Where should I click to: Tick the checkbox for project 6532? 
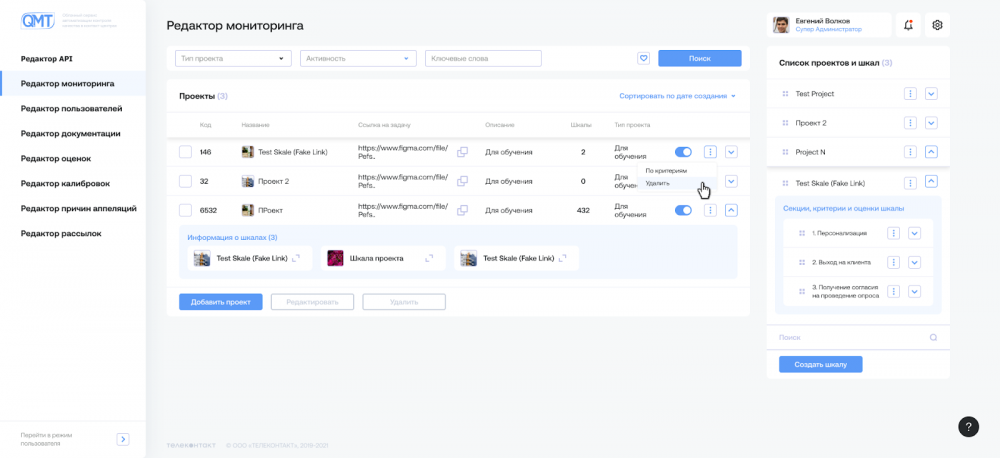[185, 210]
